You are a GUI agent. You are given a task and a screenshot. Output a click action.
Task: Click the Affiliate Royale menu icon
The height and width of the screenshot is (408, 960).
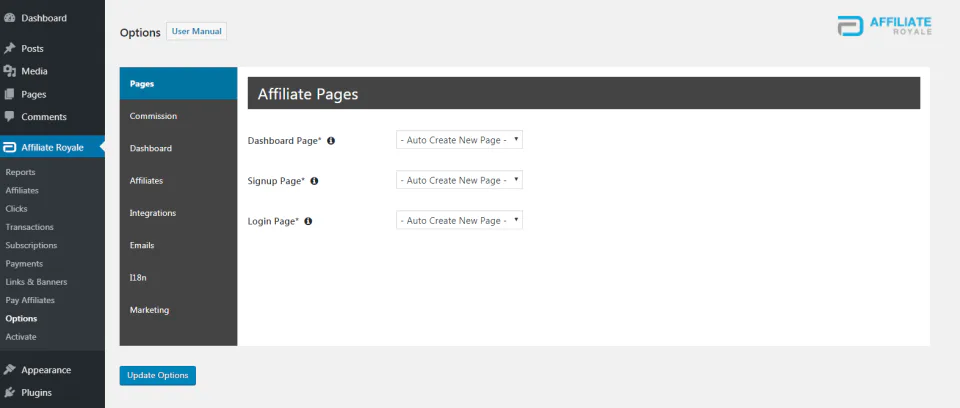pos(9,148)
